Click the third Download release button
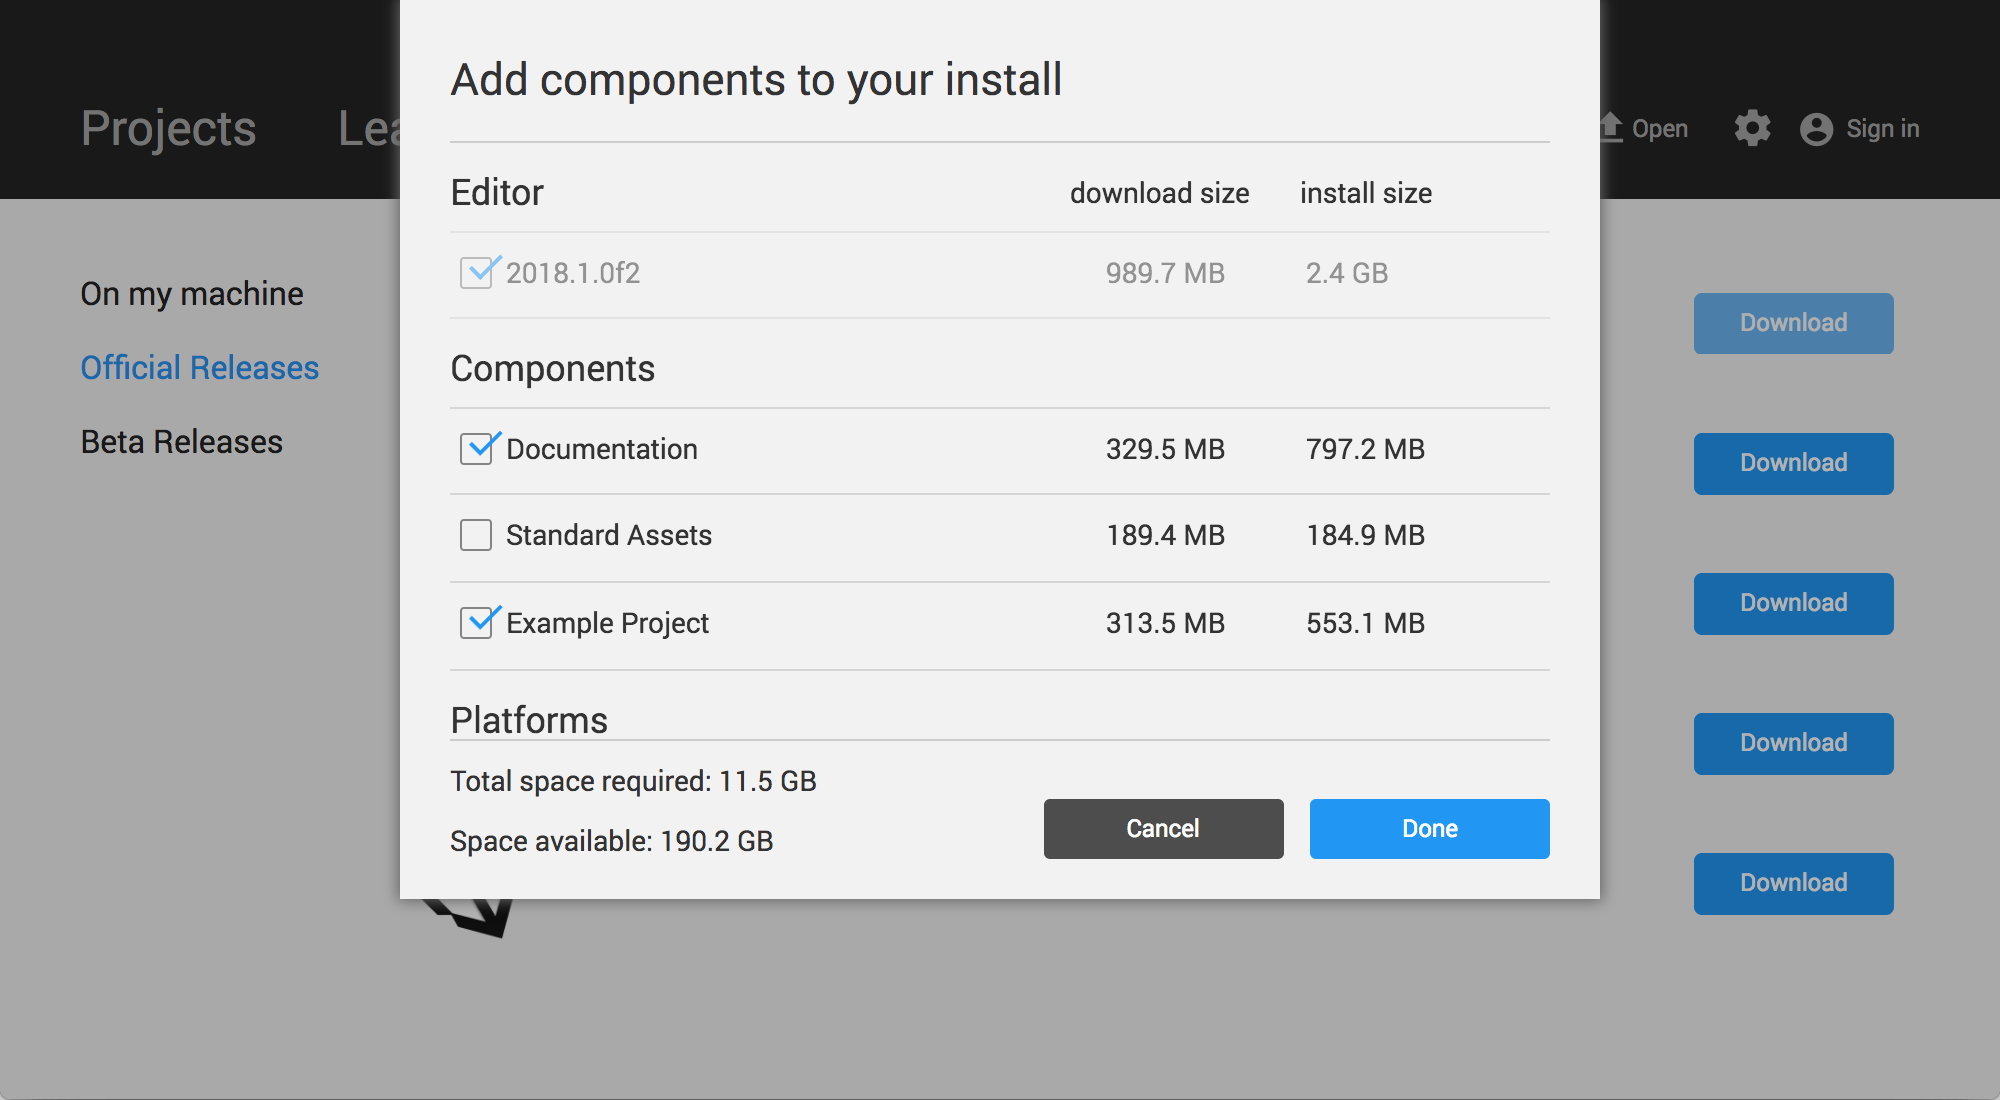Screen dimensions: 2000x1100 coord(1794,601)
